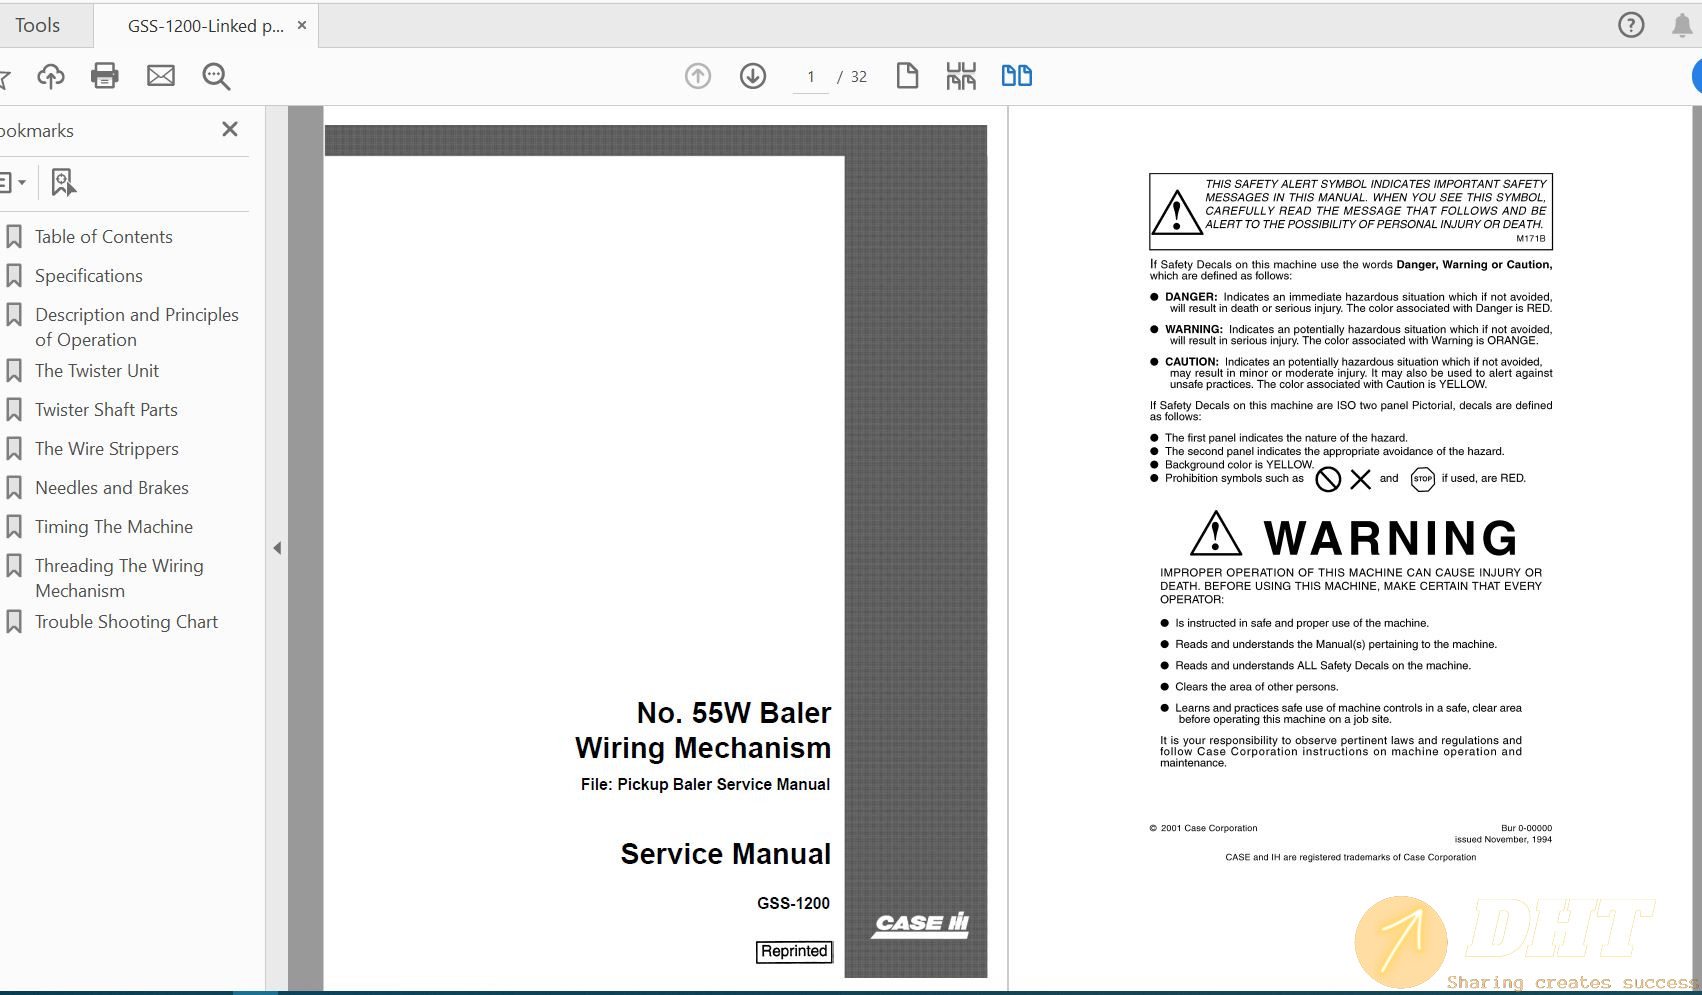This screenshot has width=1702, height=995.
Task: Send file by email envelope icon
Action: coord(160,76)
